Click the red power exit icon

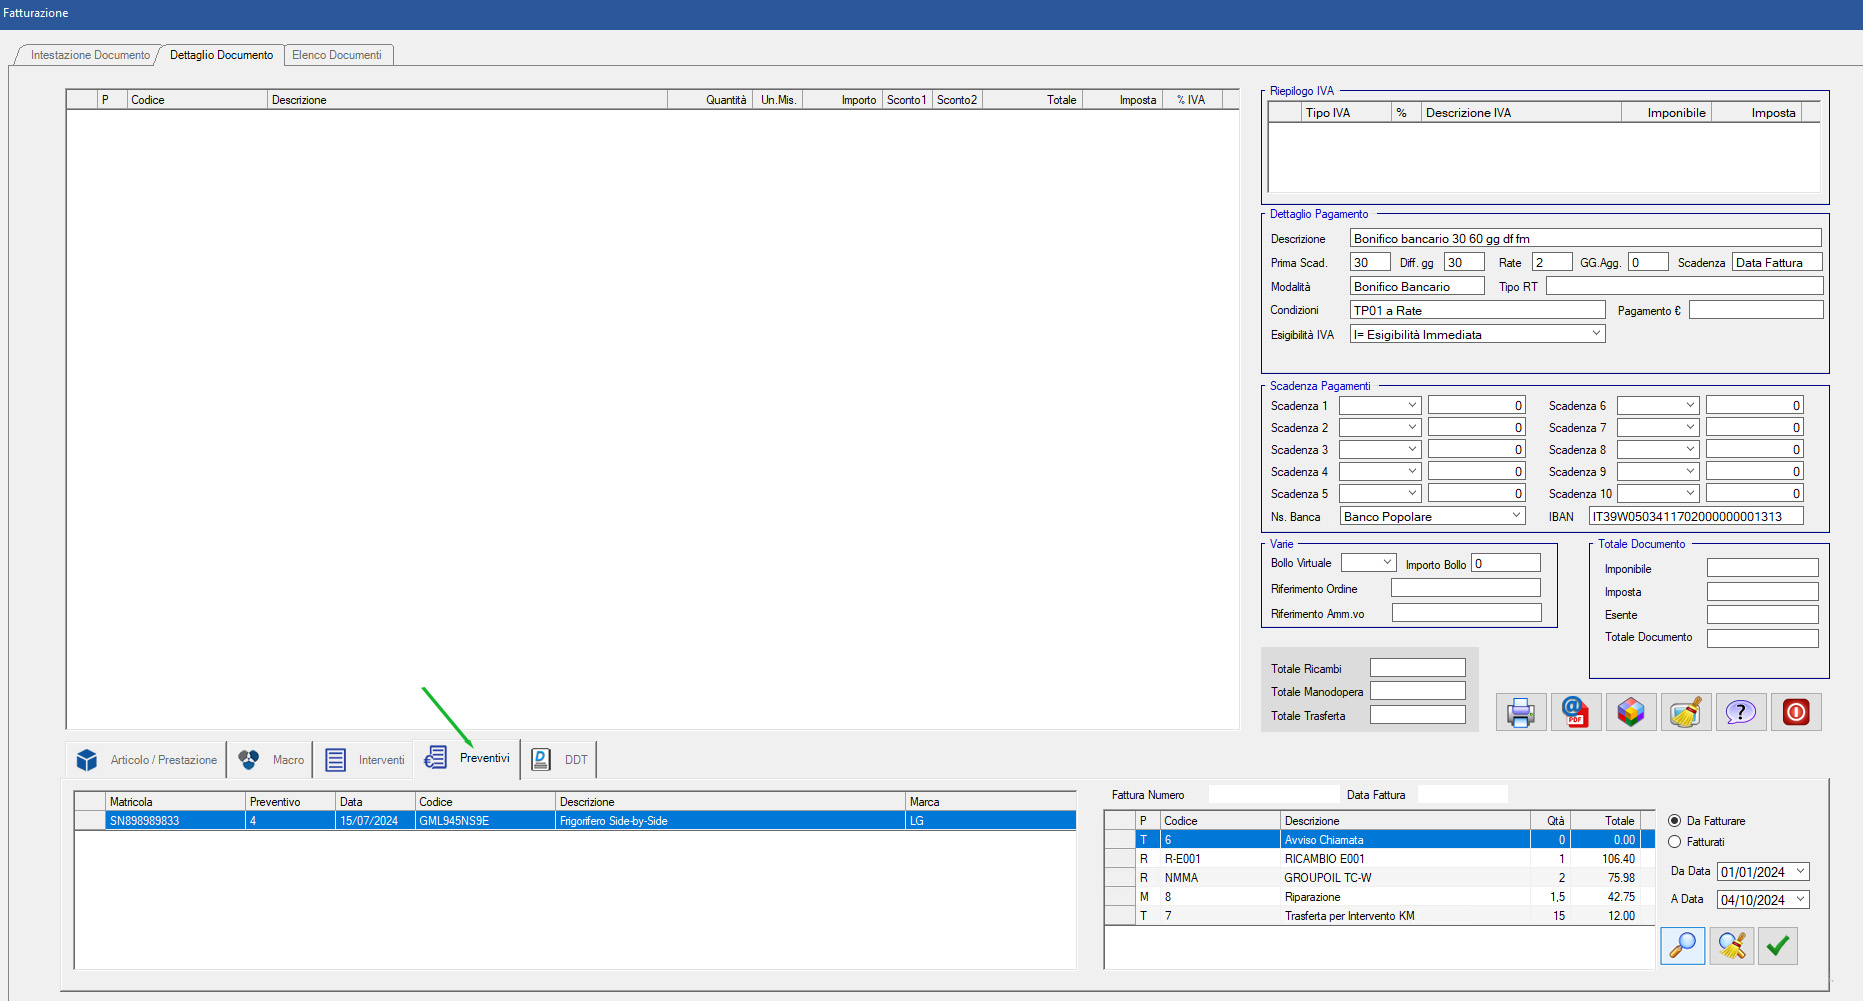click(x=1796, y=712)
